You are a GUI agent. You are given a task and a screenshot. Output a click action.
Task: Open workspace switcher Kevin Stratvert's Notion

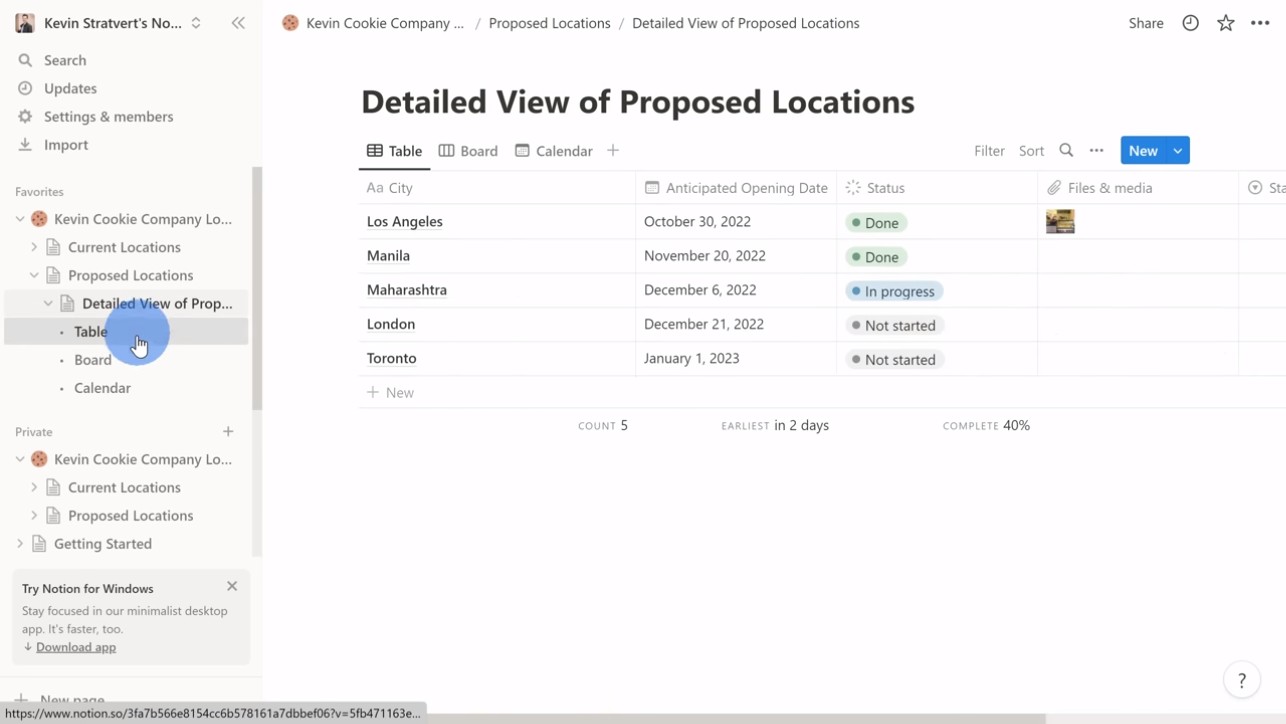tap(110, 23)
